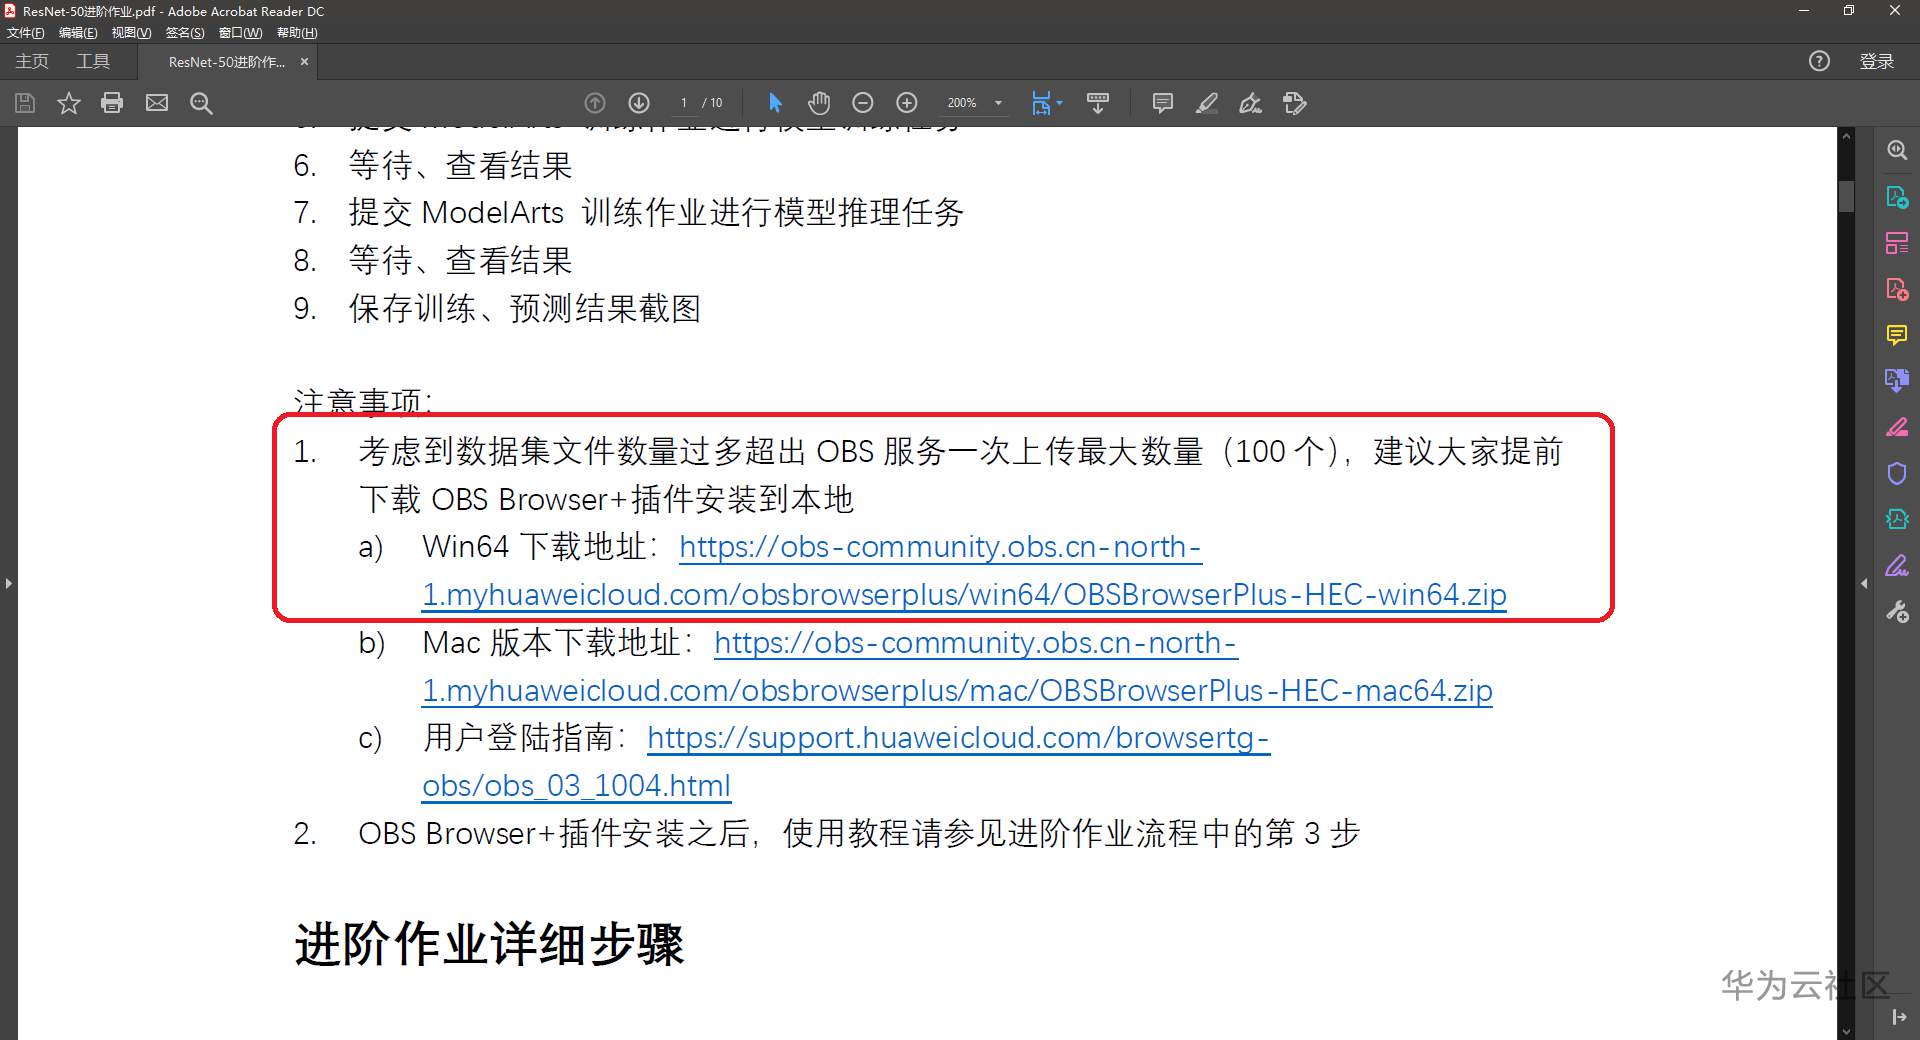Open Fill & Sign in right pane
The image size is (1920, 1040).
click(1897, 566)
